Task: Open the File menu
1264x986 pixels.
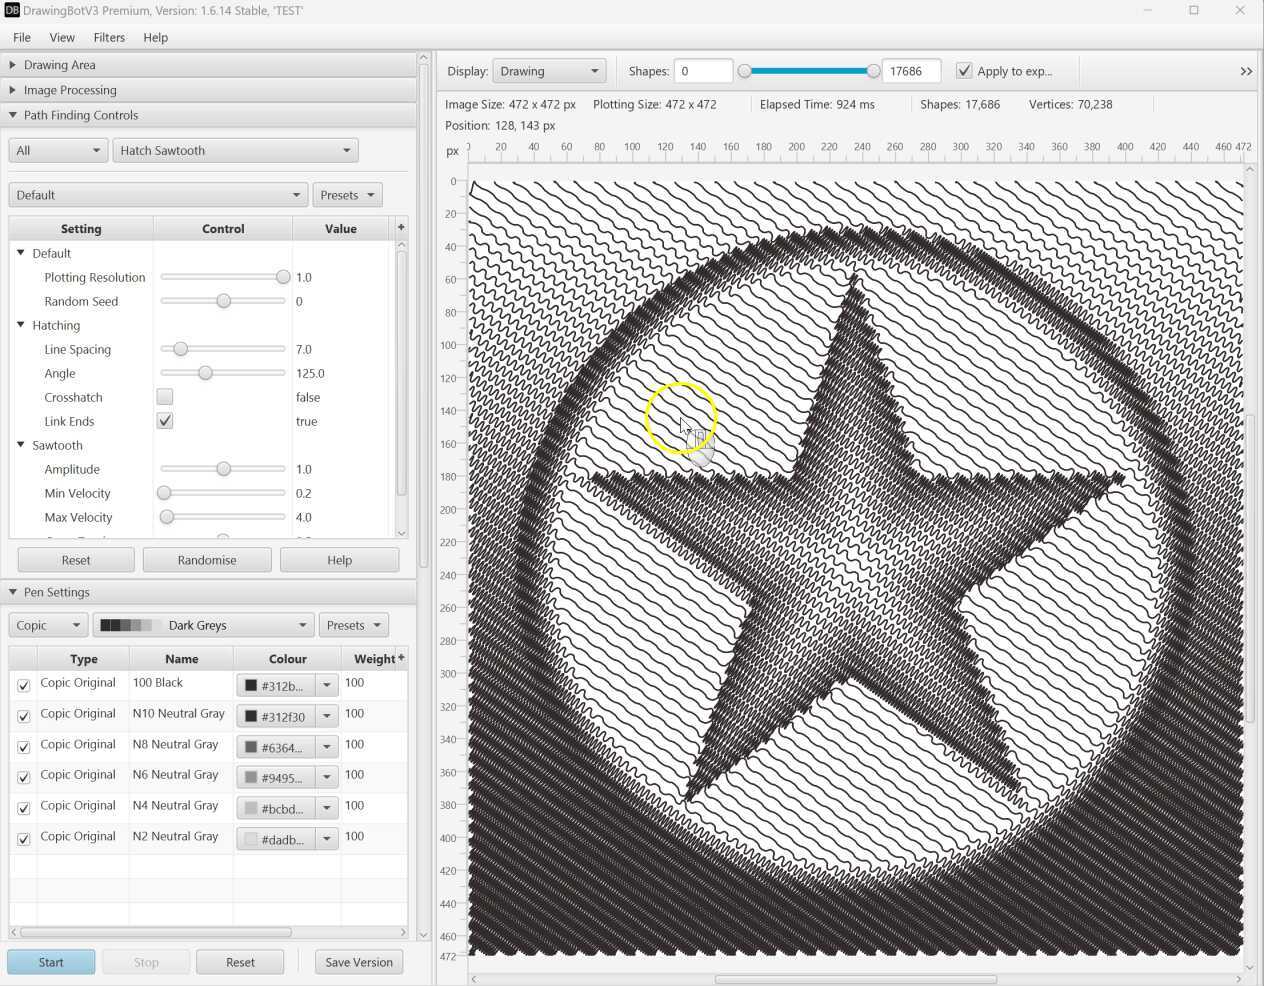Action: tap(21, 37)
